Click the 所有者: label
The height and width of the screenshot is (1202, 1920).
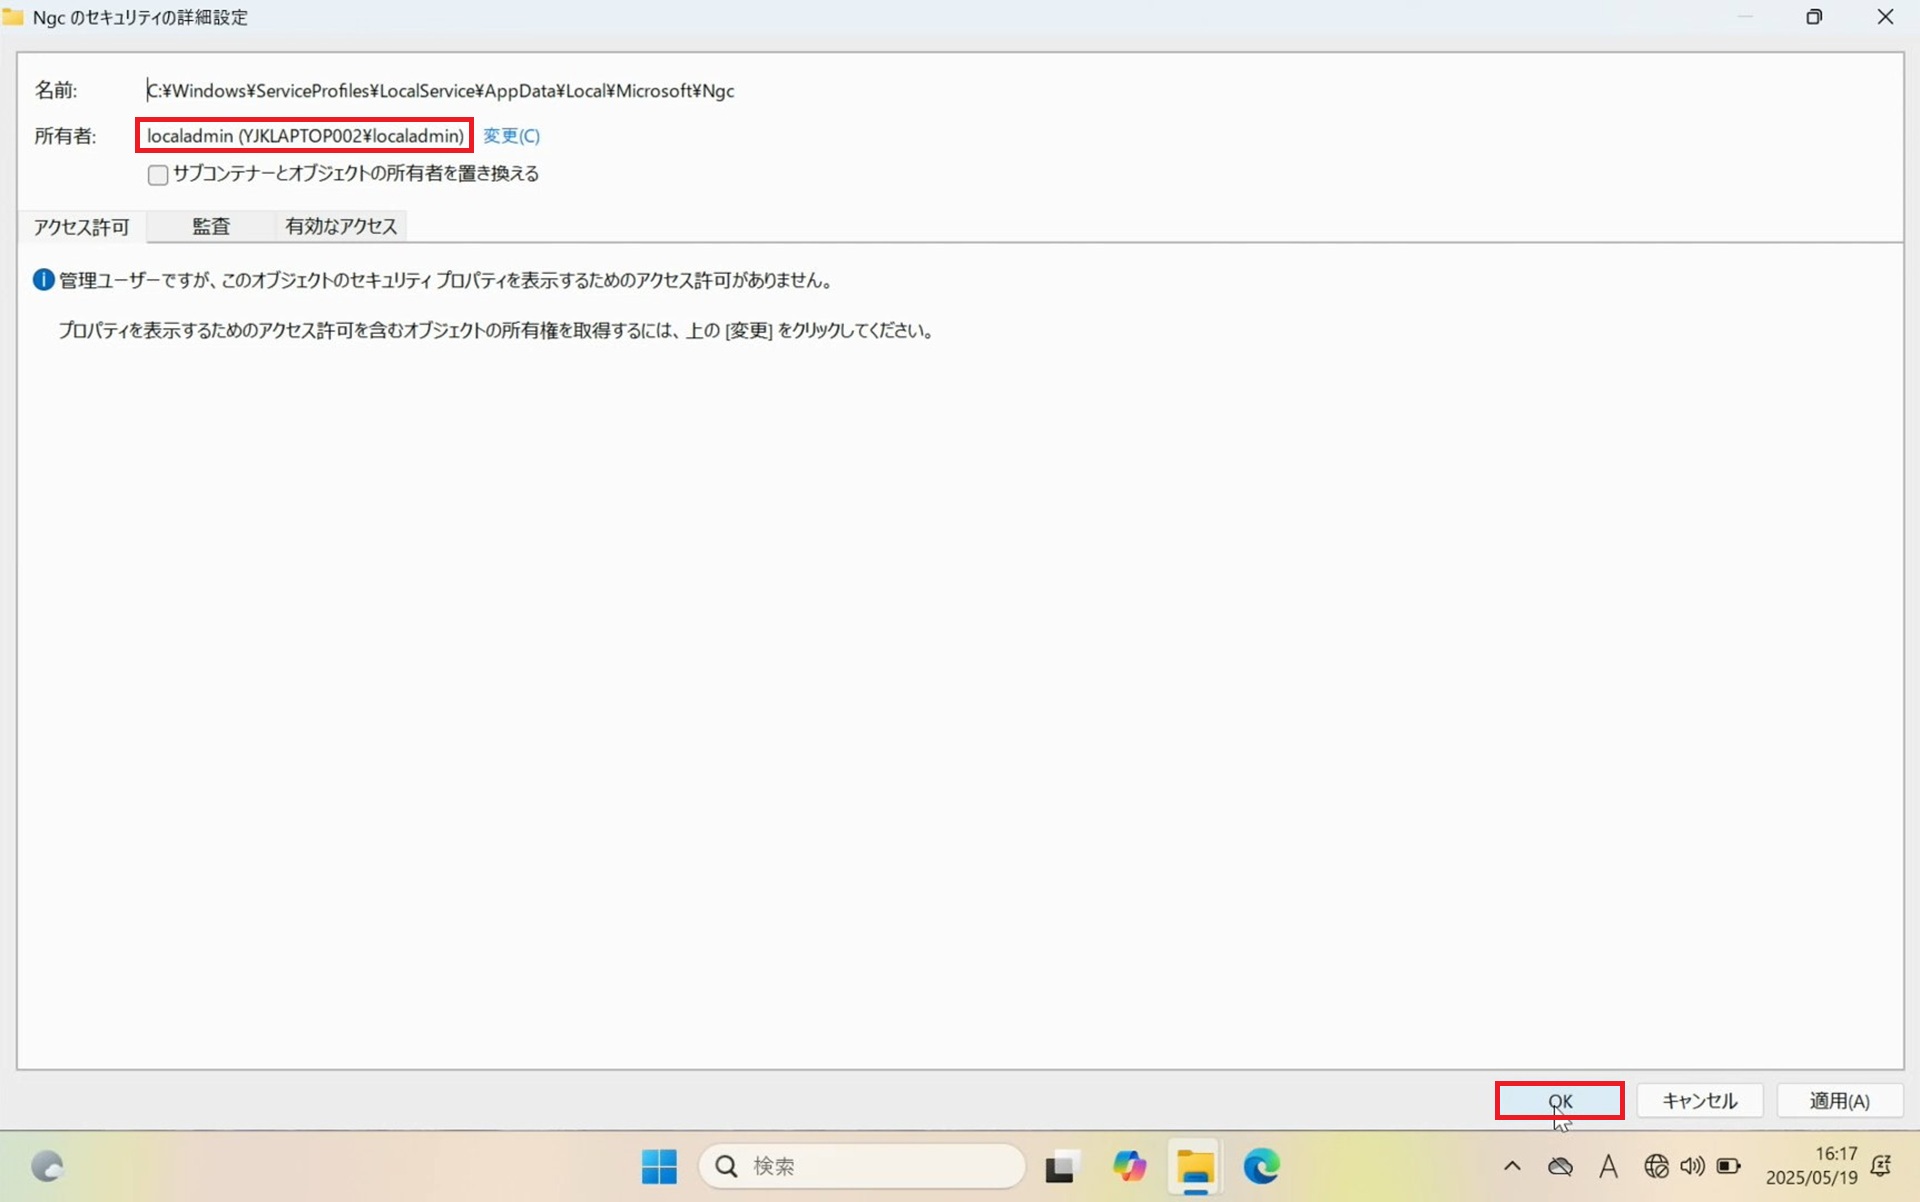pos(66,137)
